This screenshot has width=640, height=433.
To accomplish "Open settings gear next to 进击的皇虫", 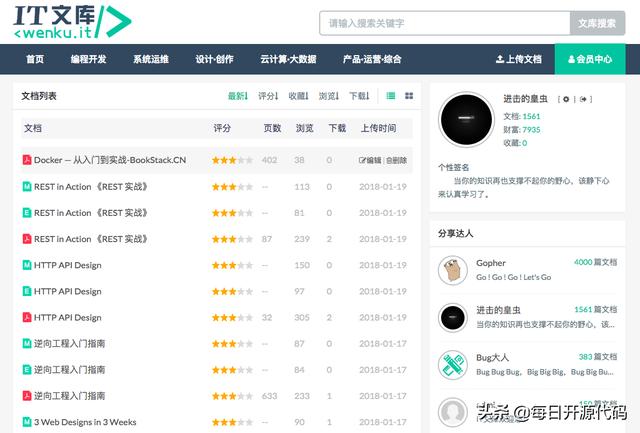I will (566, 99).
